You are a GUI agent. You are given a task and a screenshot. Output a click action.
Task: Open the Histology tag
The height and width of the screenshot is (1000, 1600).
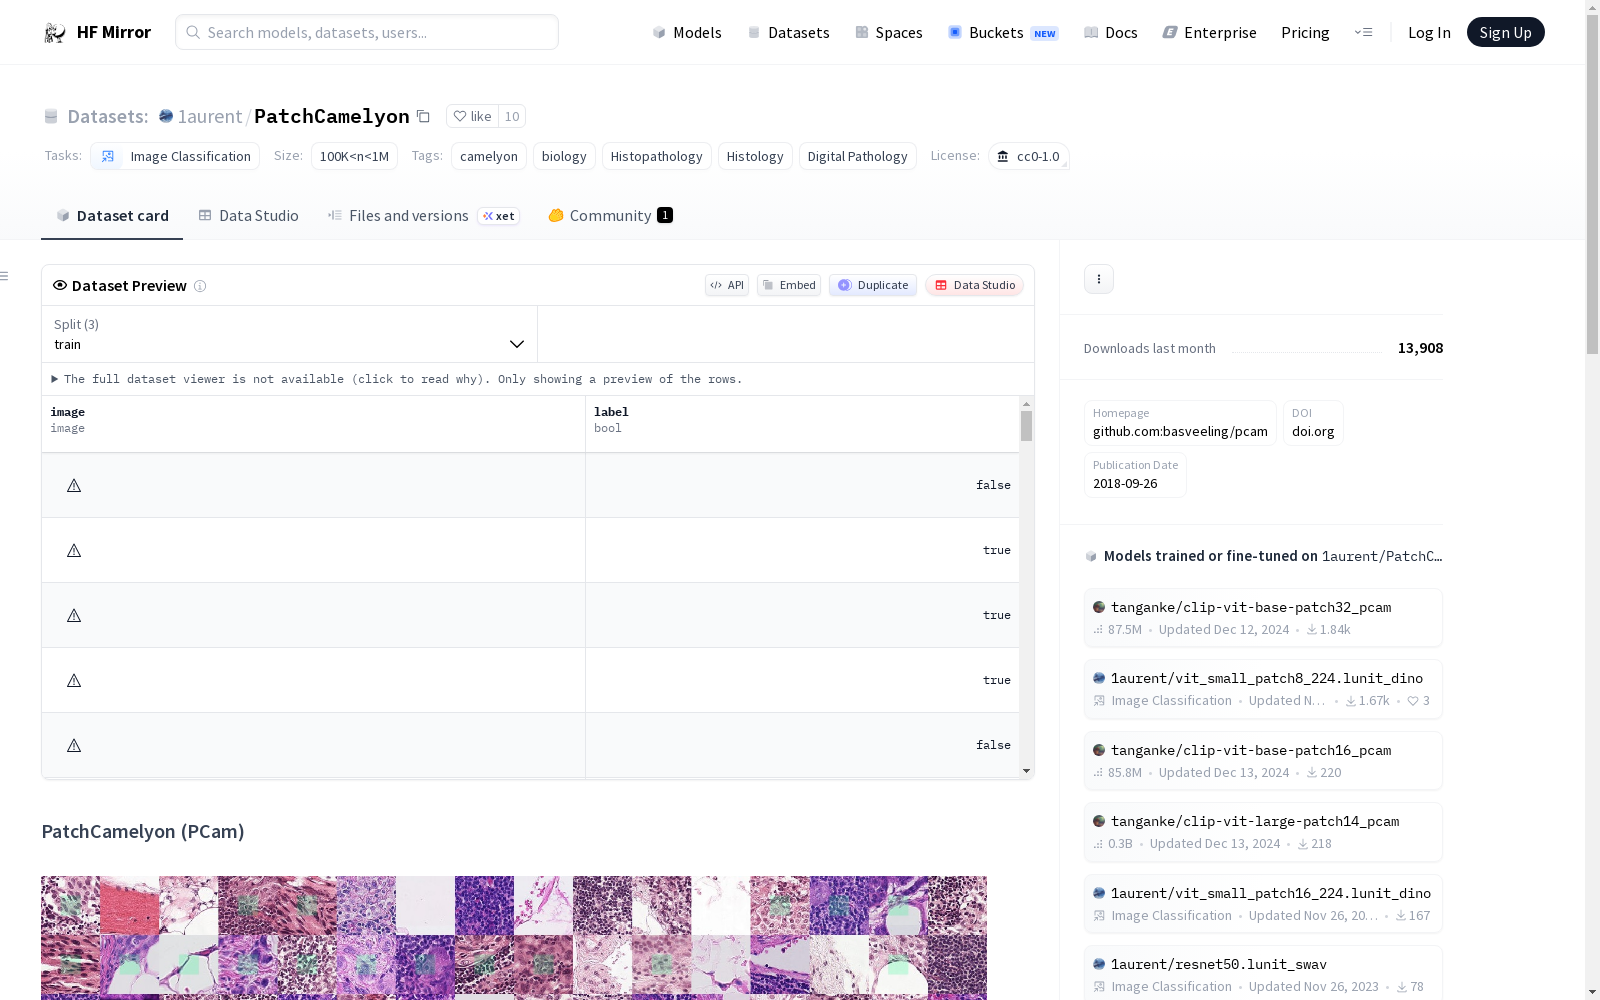(x=755, y=156)
